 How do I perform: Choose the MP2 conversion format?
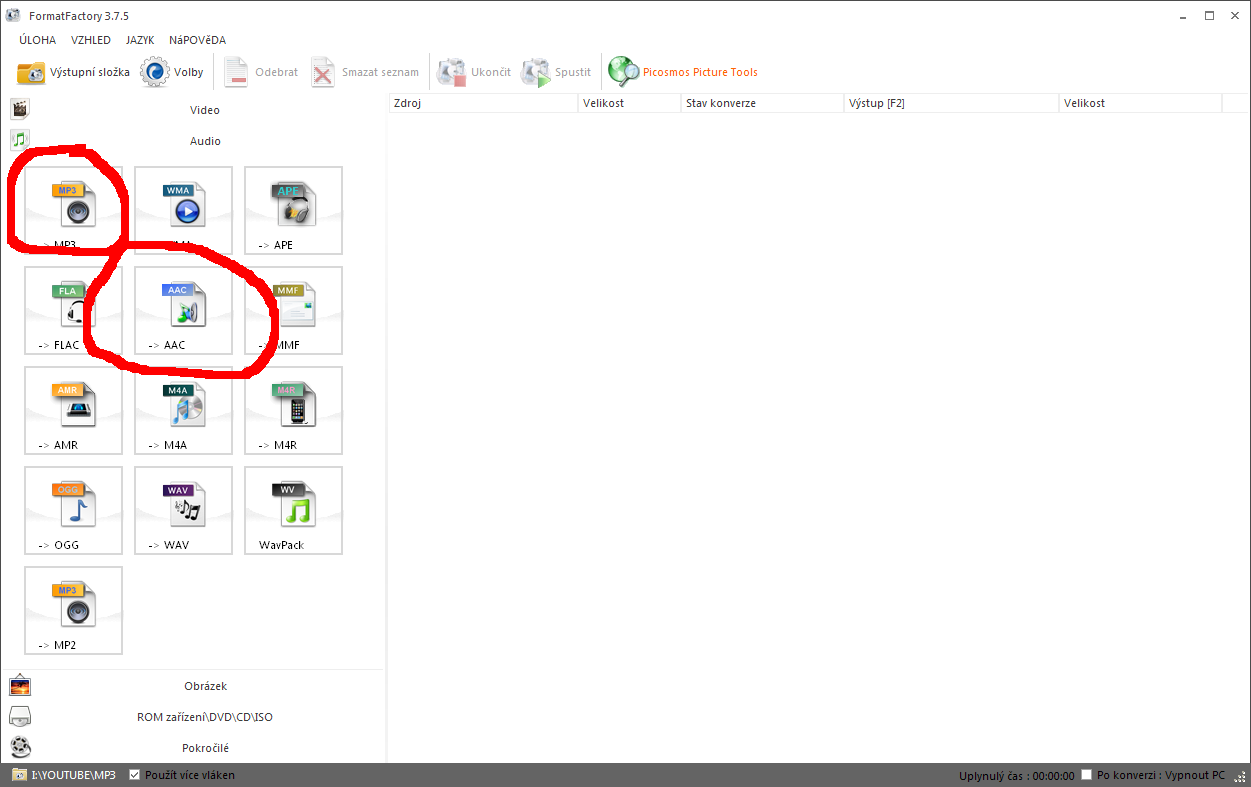74,610
